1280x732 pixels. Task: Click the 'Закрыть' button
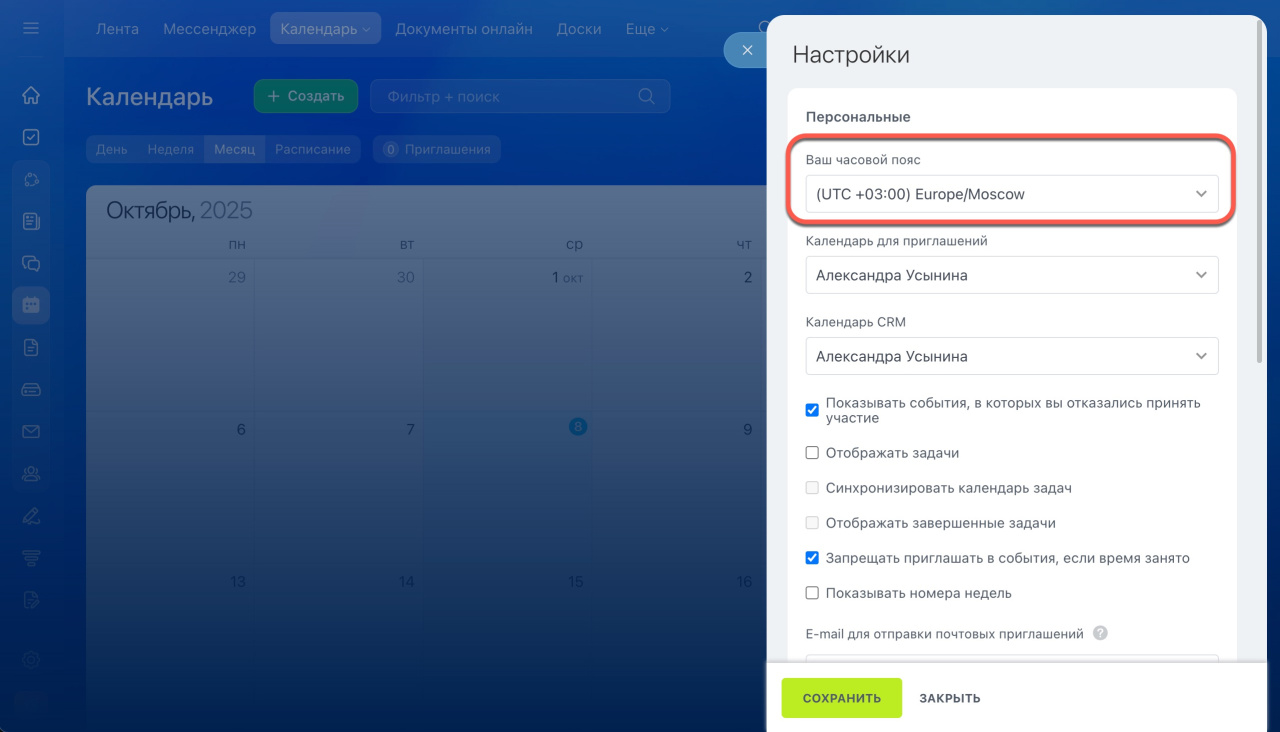click(x=949, y=698)
